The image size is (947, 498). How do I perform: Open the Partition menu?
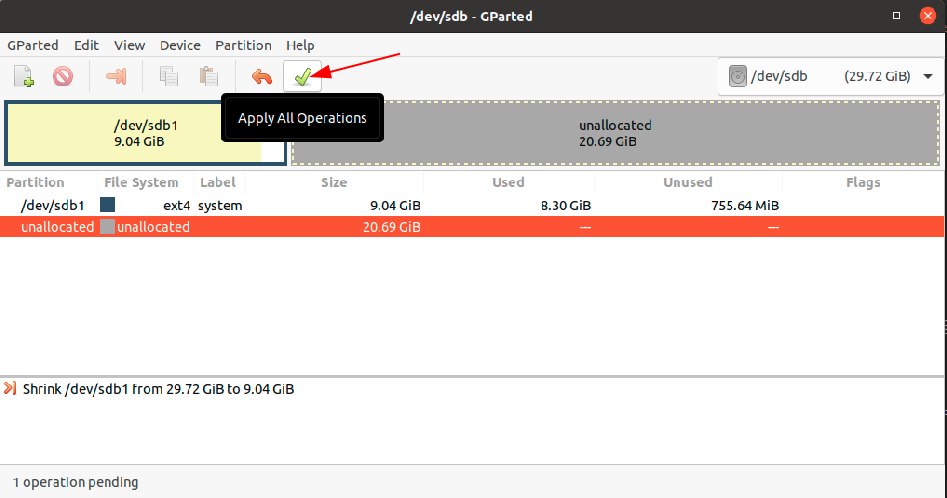[243, 45]
